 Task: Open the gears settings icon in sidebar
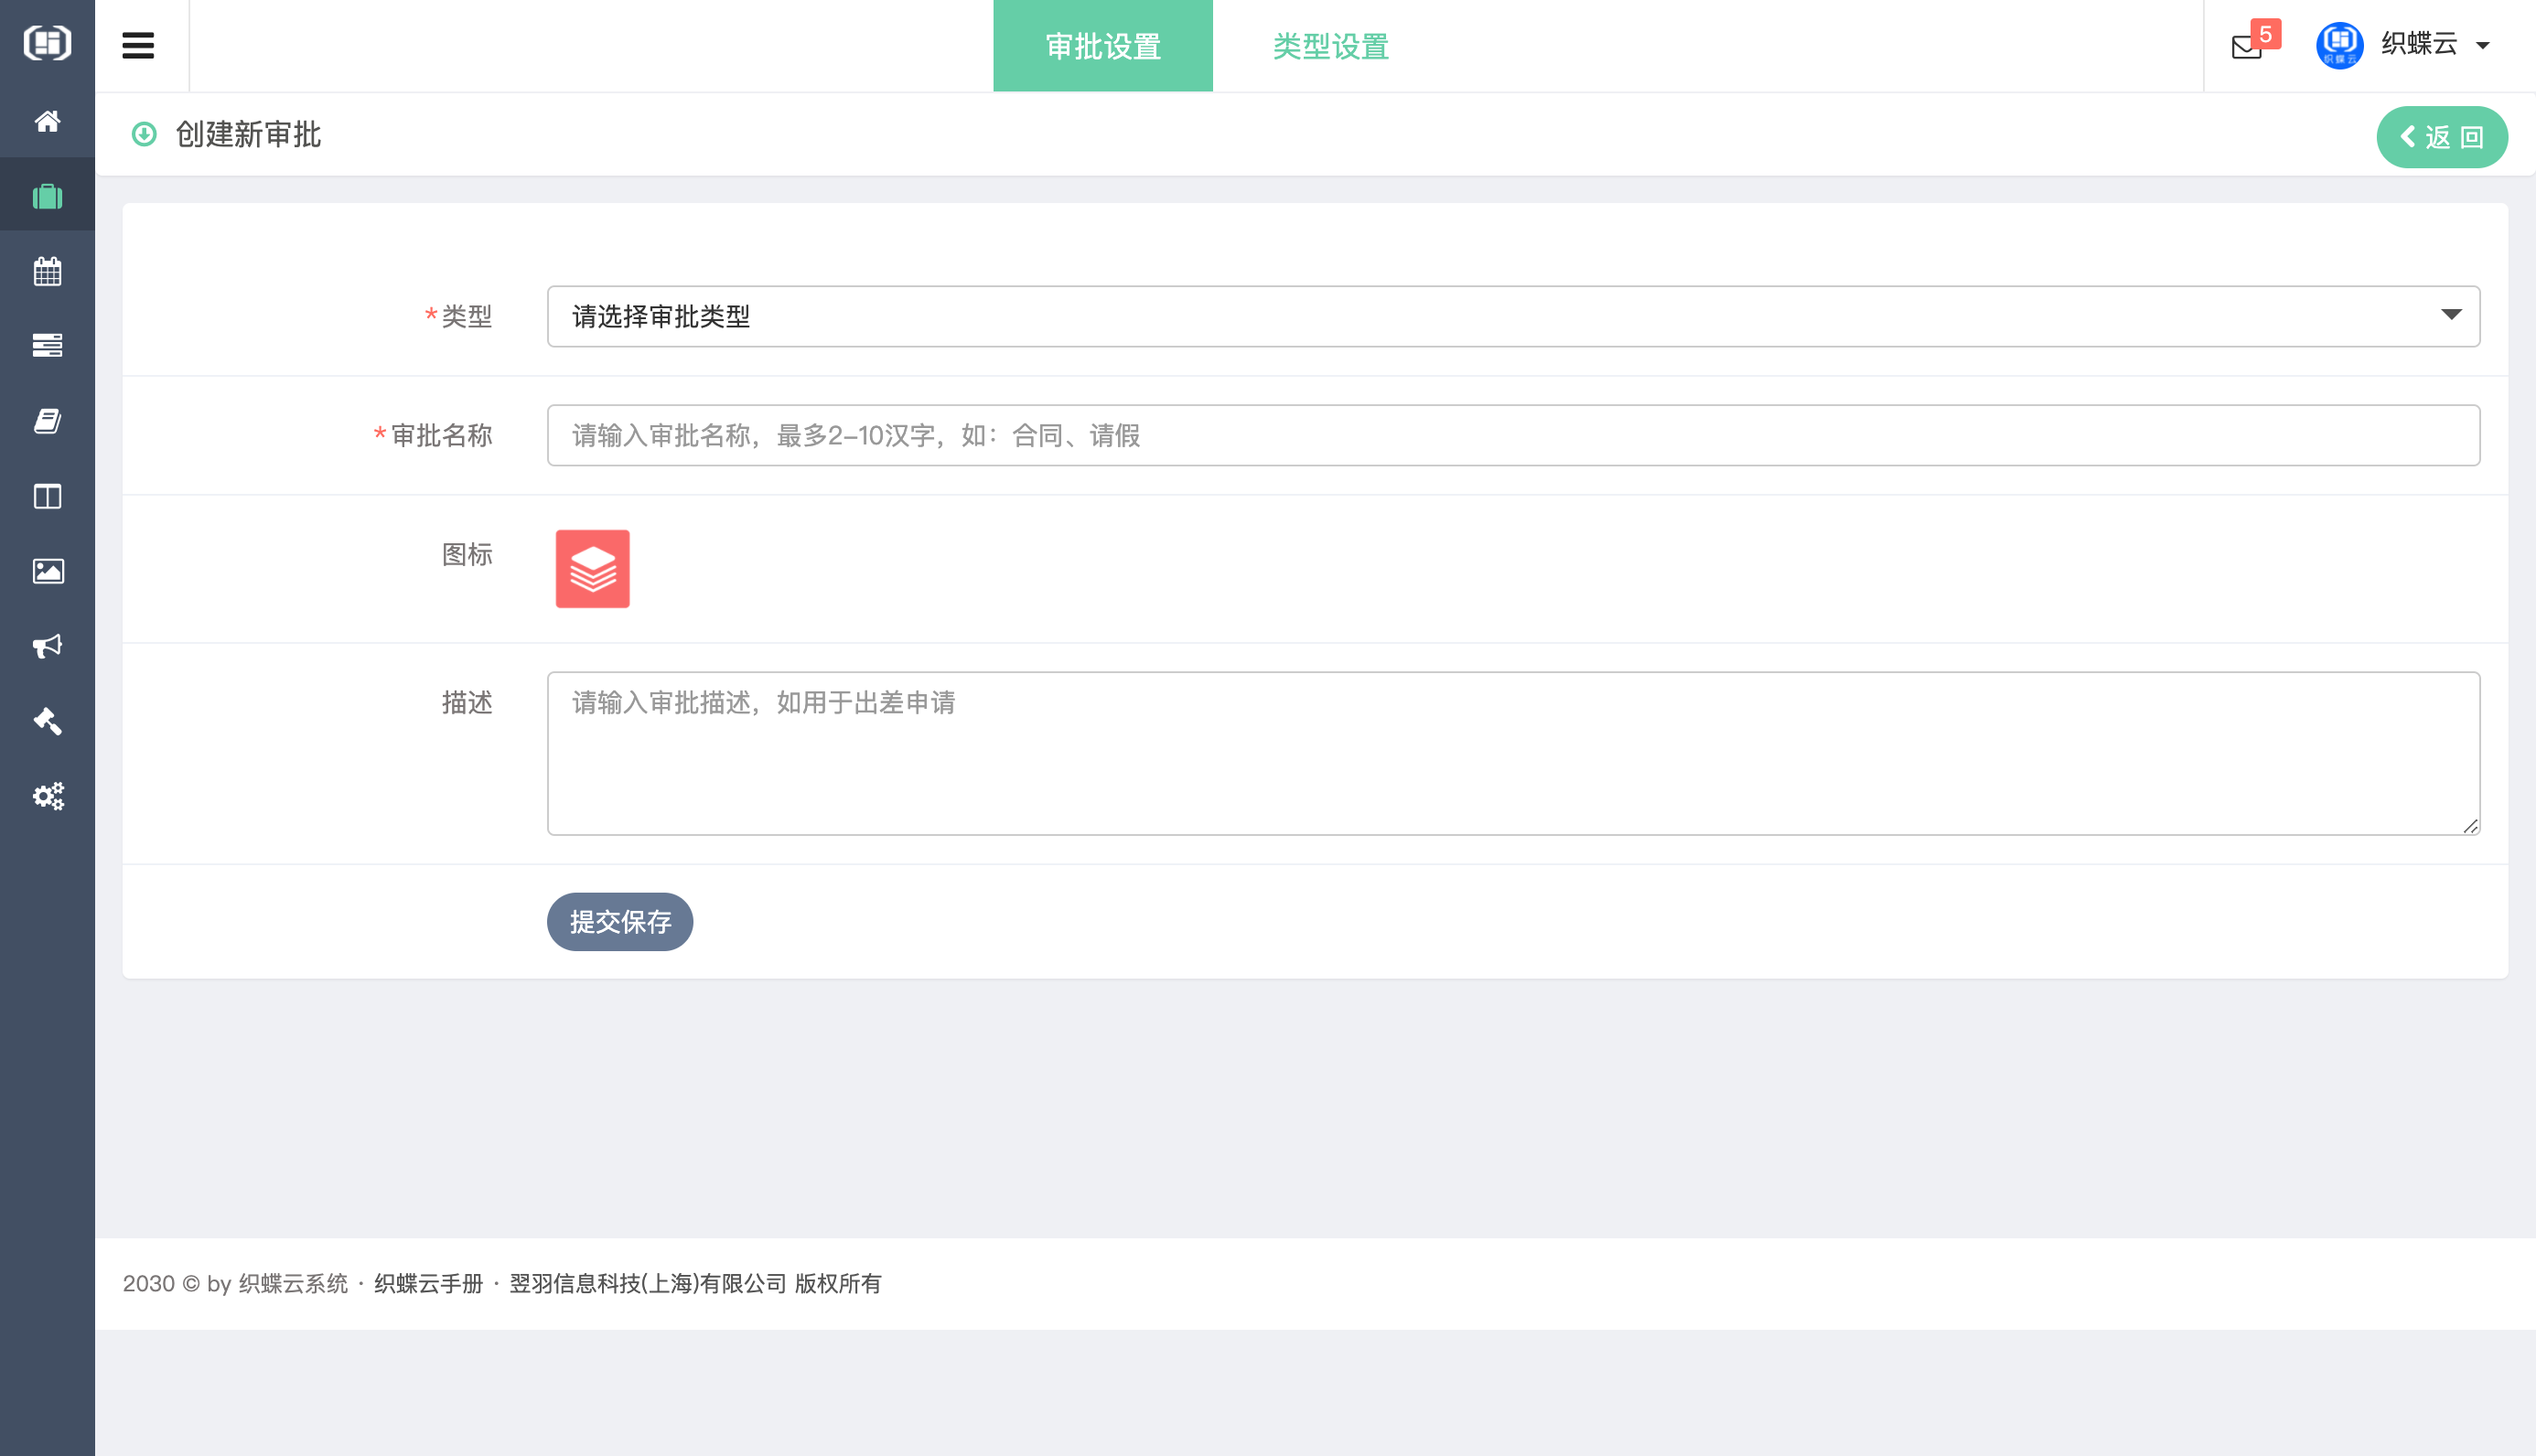coord(47,796)
